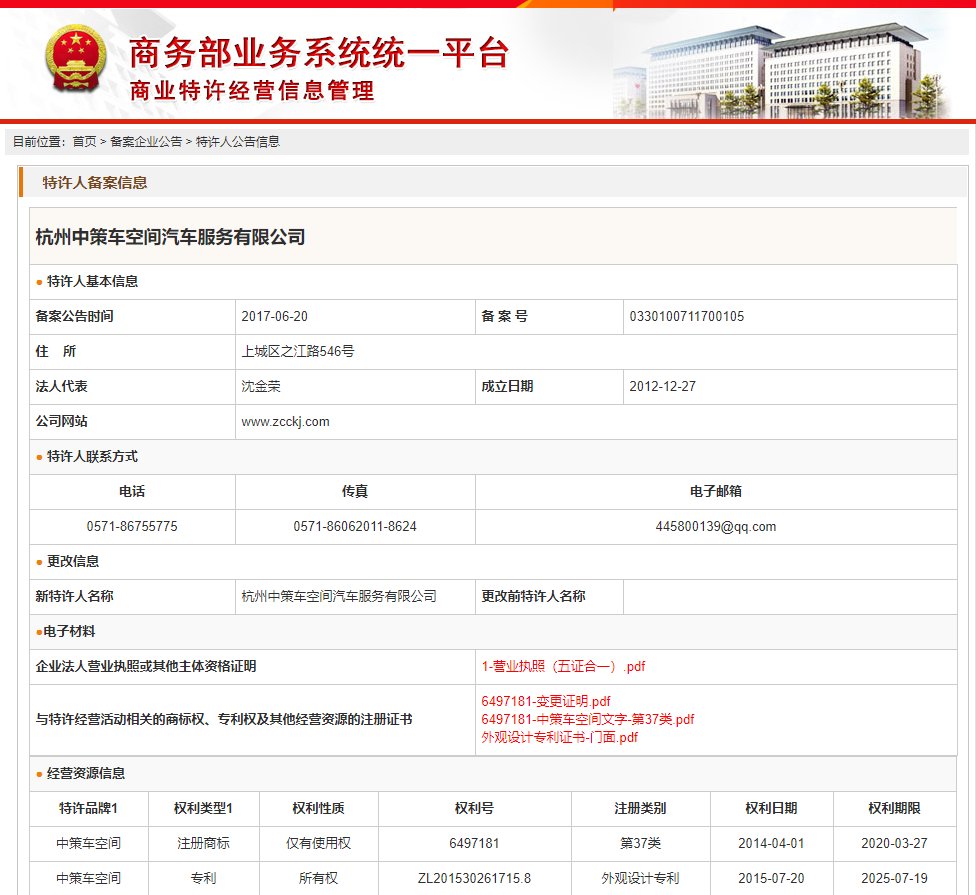Click record number 0330100711700105

687,317
